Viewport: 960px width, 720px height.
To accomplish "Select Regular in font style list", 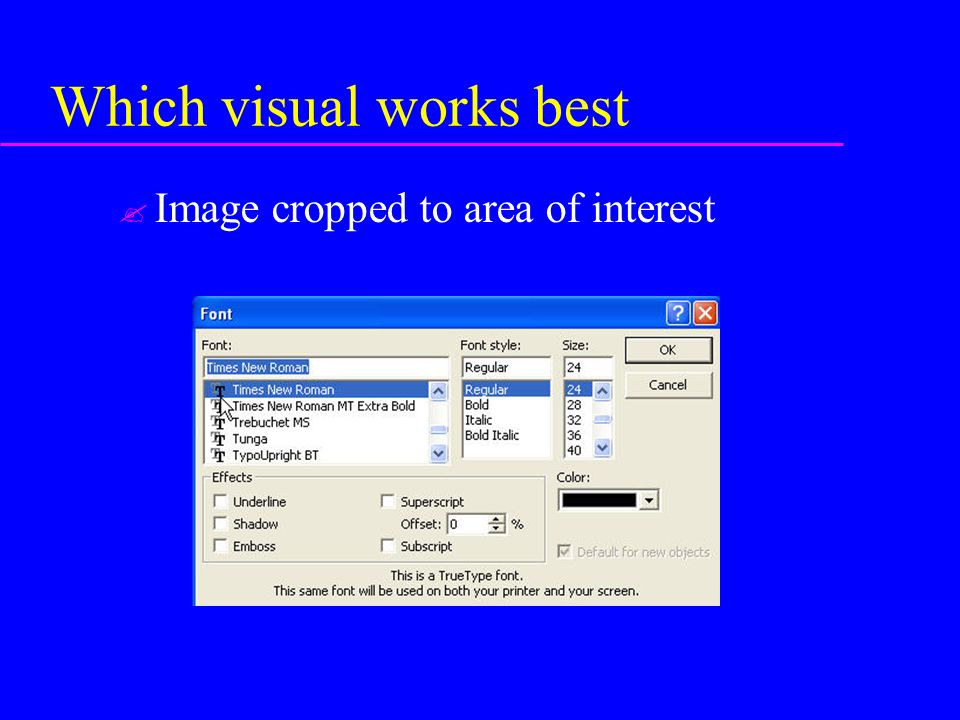I will (506, 389).
